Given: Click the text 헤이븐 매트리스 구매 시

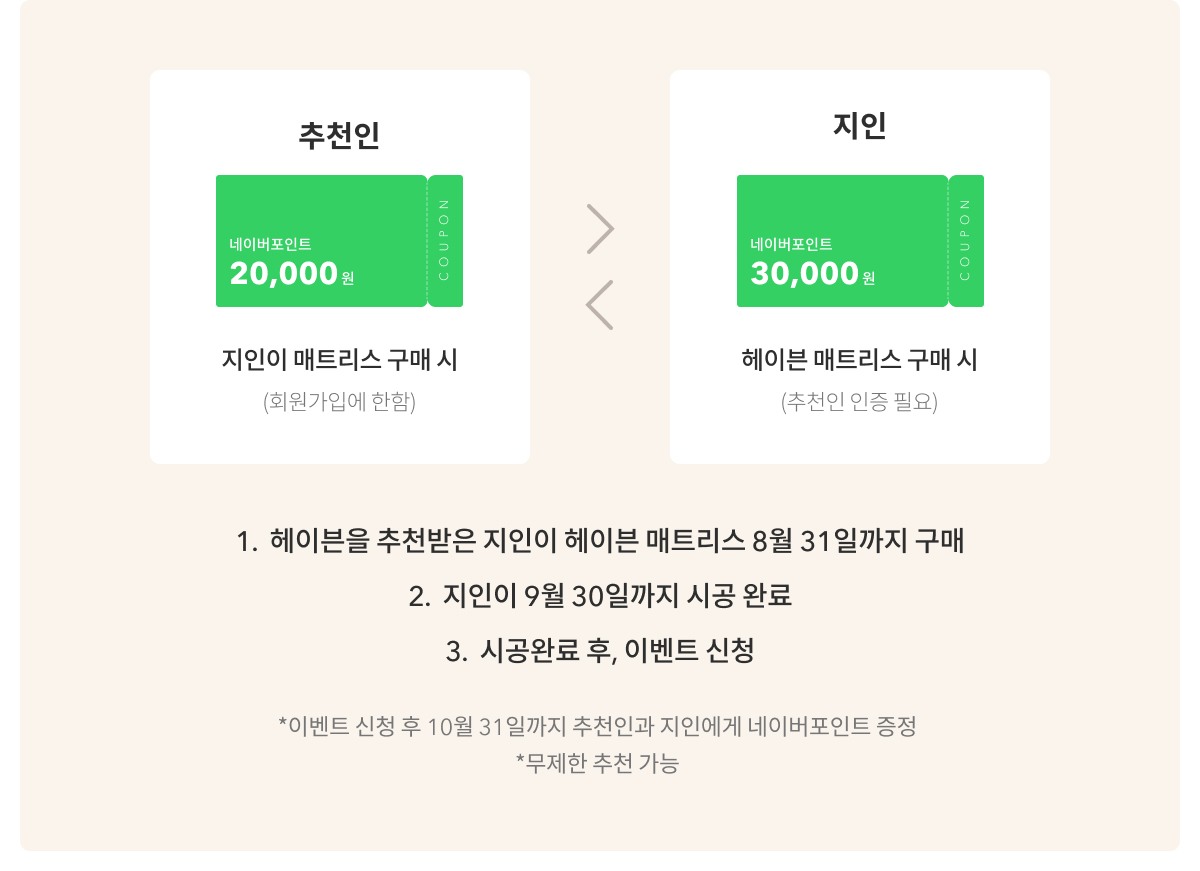Looking at the screenshot, I should pyautogui.click(x=860, y=360).
